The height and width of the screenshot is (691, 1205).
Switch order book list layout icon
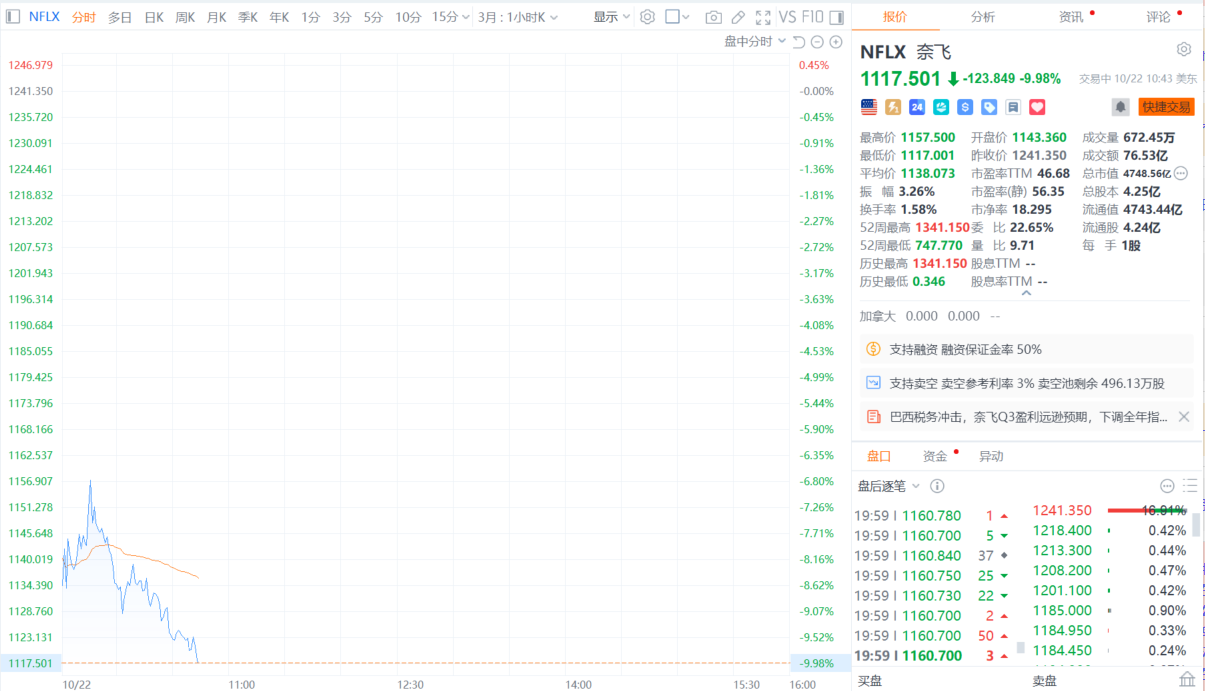[1190, 486]
